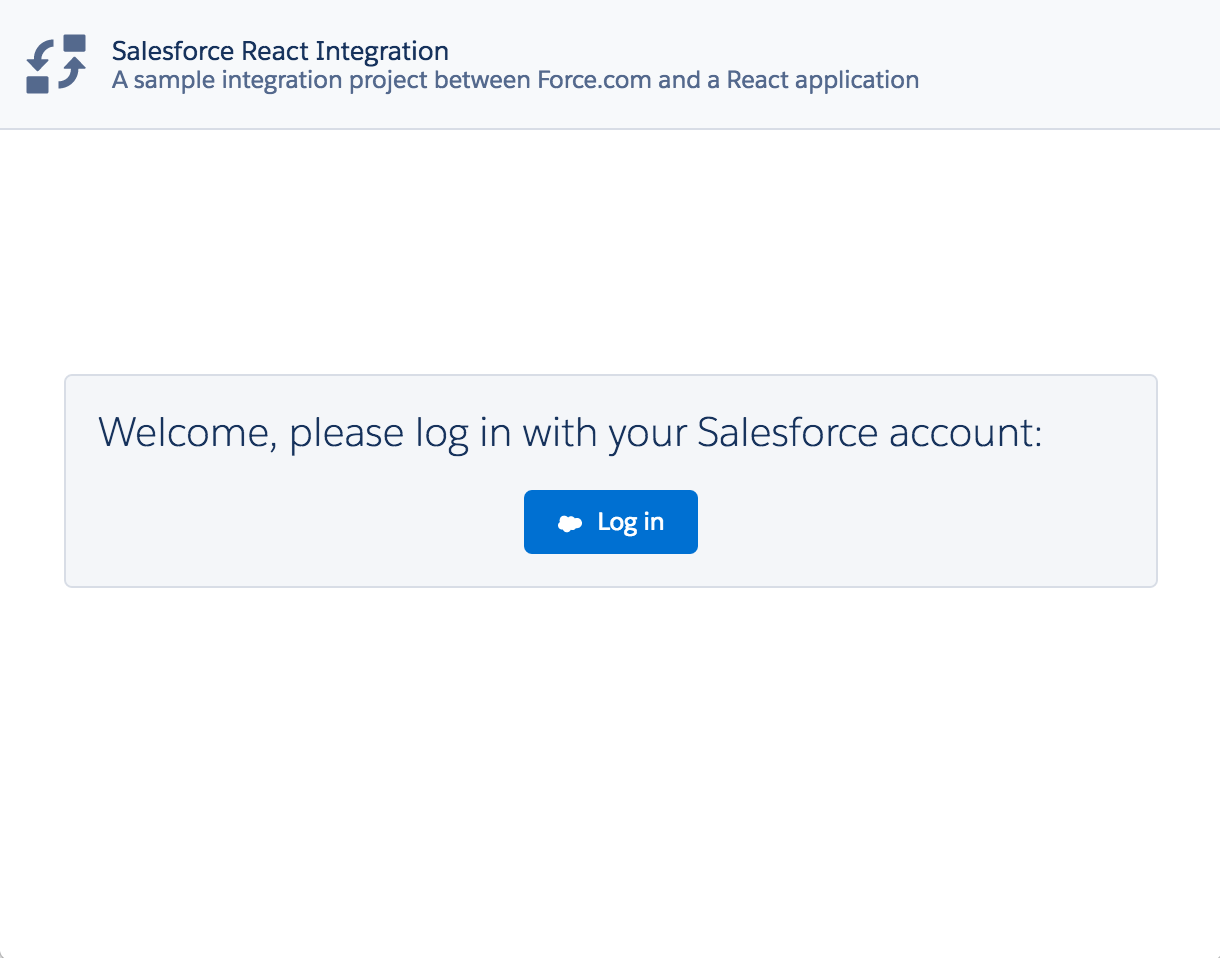Click the "Log in" text label
Image resolution: width=1220 pixels, height=958 pixels.
(x=630, y=522)
